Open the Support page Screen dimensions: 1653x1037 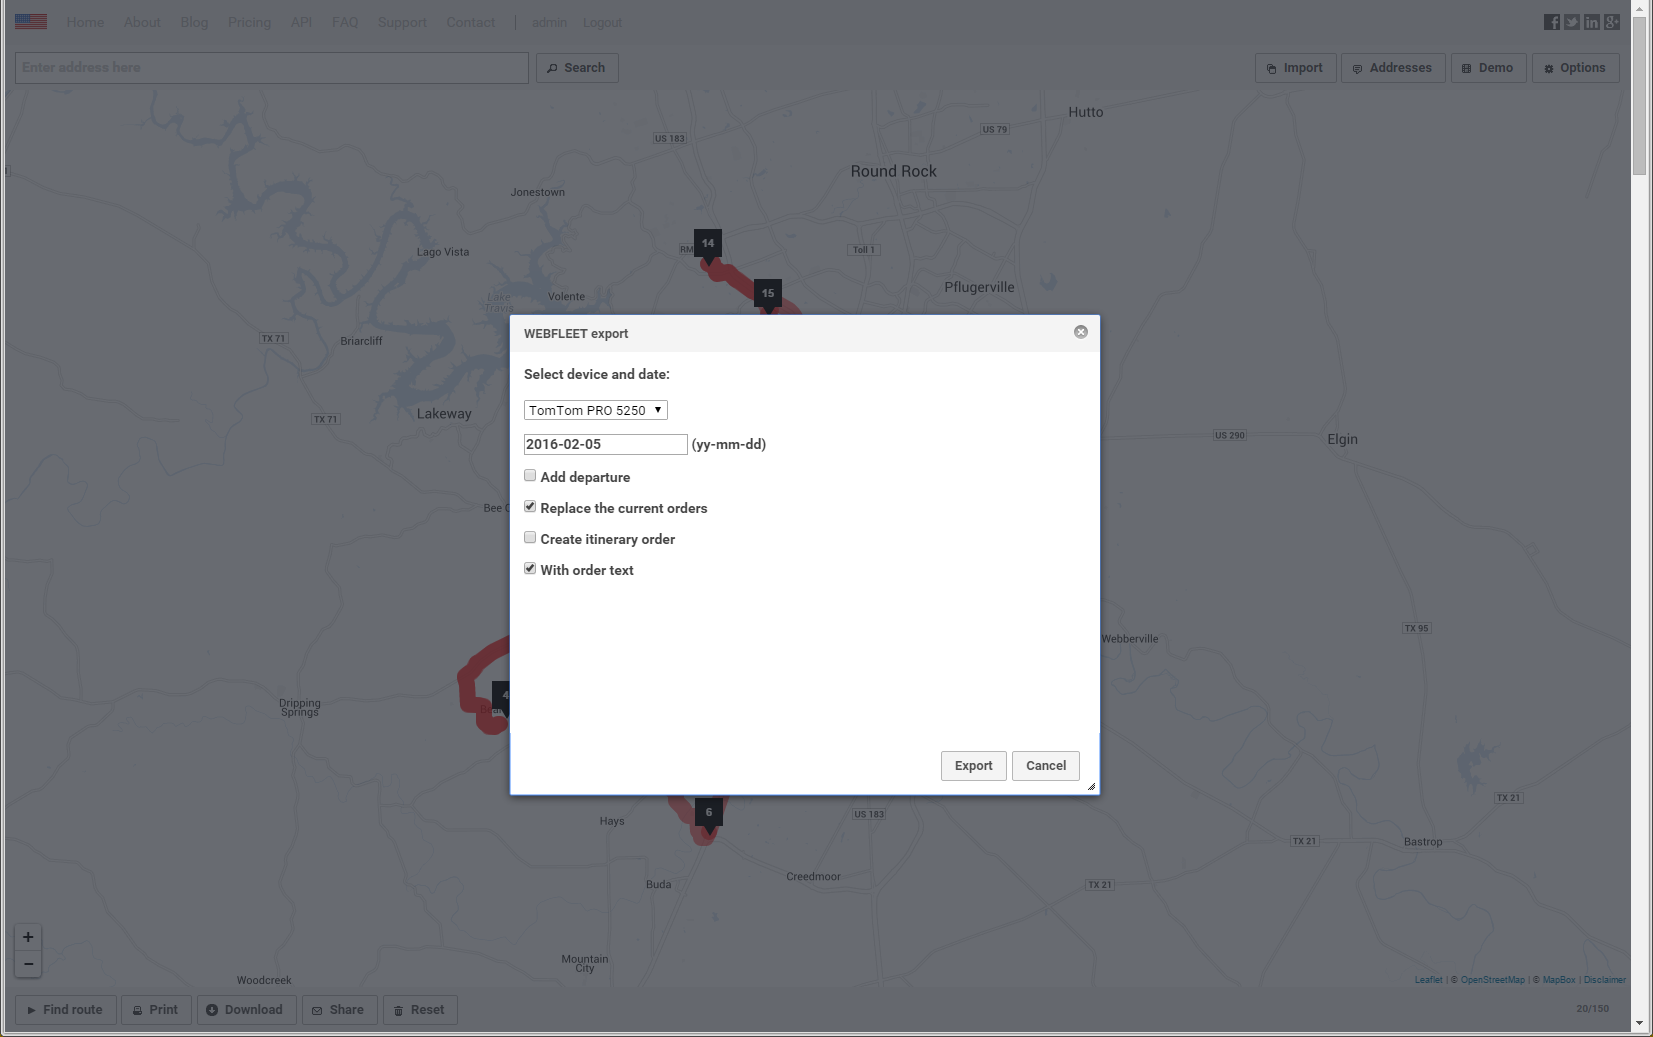coord(402,22)
